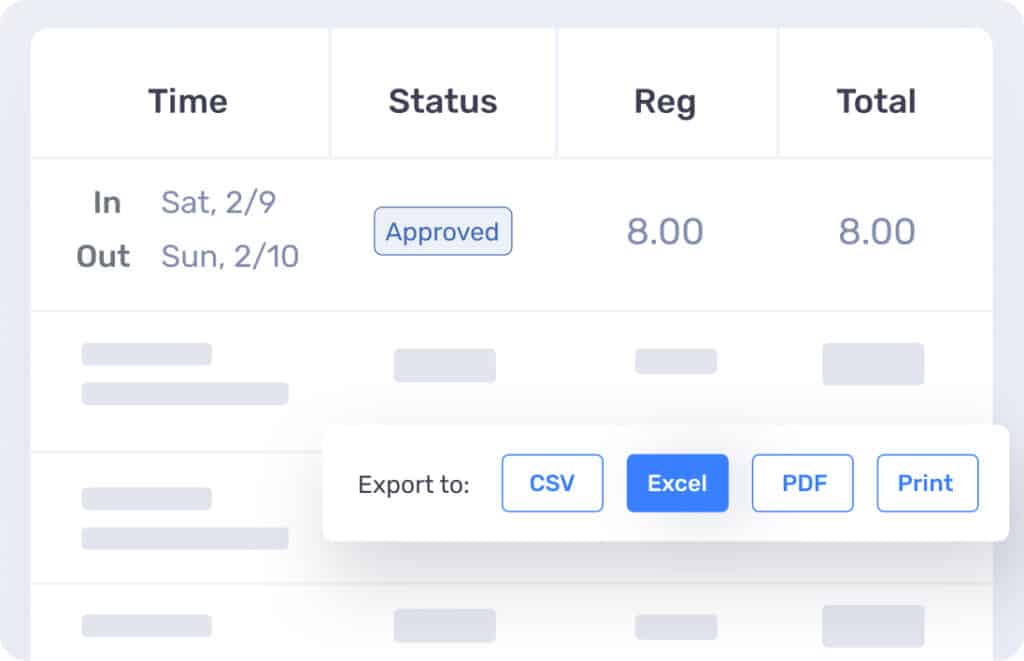Screen dimensions: 1024x661
Task: Export the timesheet as PDF
Action: click(x=803, y=483)
